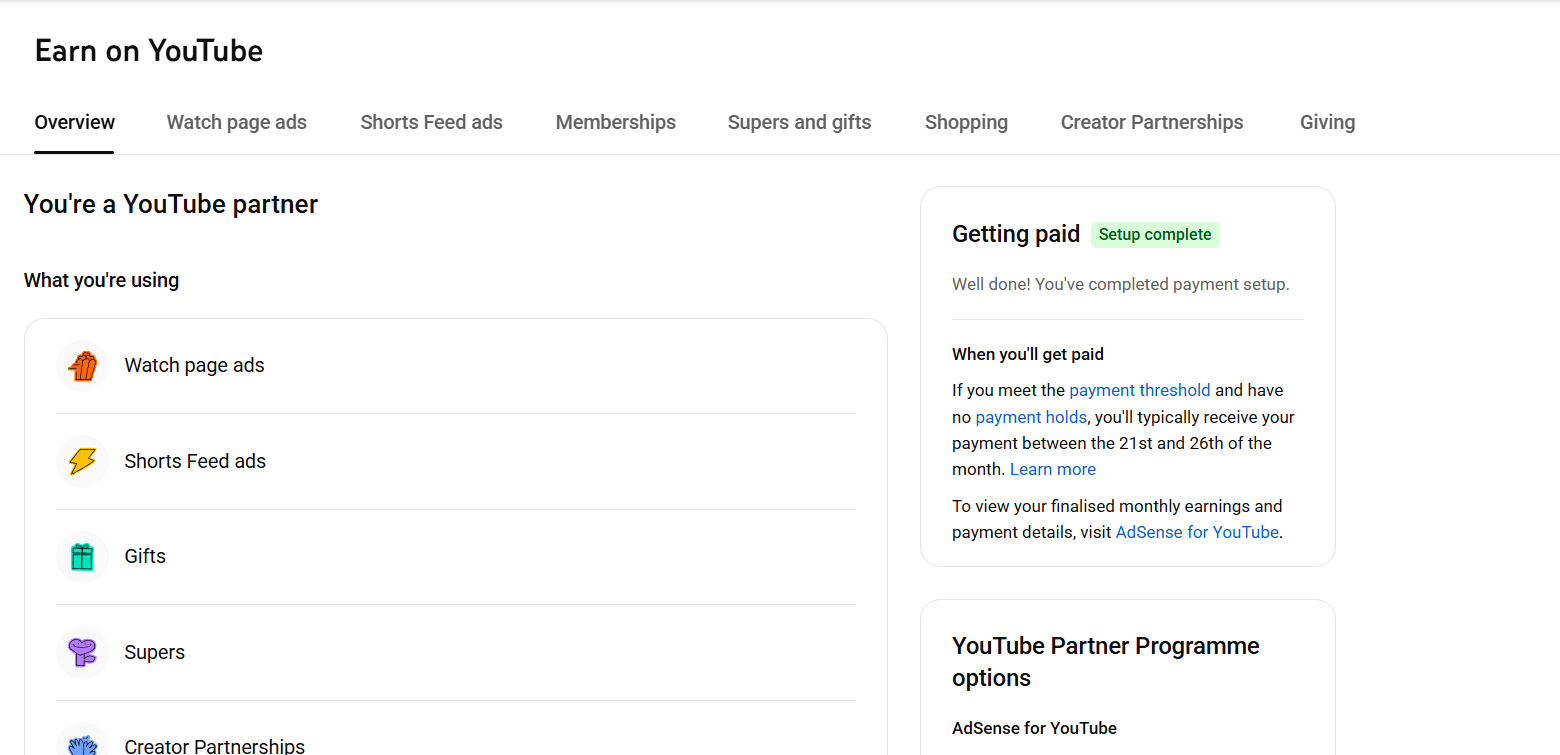This screenshot has width=1560, height=755.
Task: Click the Gifts present box icon
Action: (82, 557)
